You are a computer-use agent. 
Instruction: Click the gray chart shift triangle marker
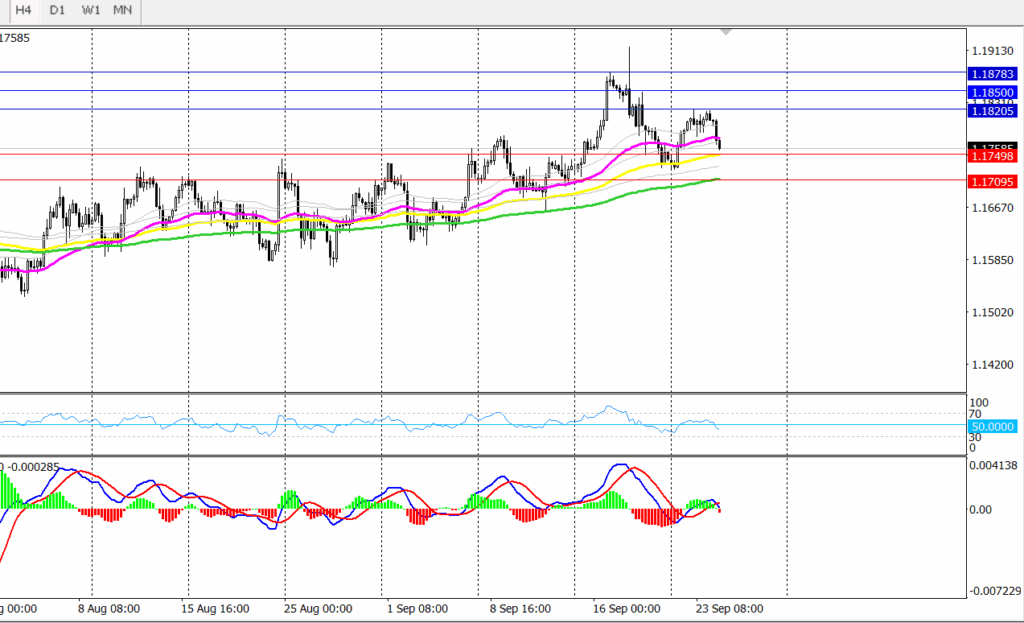coord(726,33)
